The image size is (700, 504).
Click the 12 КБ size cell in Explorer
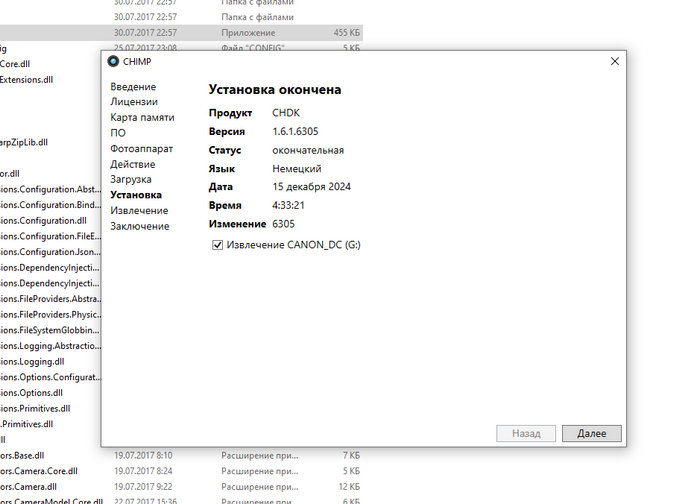[x=349, y=487]
